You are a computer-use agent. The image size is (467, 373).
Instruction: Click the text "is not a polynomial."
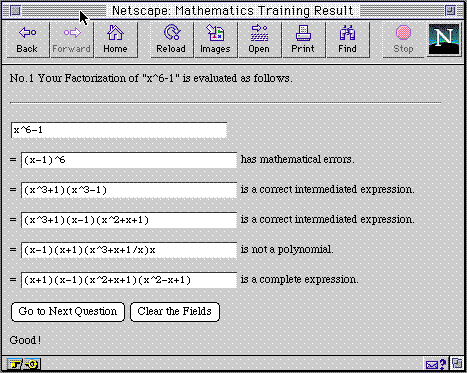[x=287, y=249]
